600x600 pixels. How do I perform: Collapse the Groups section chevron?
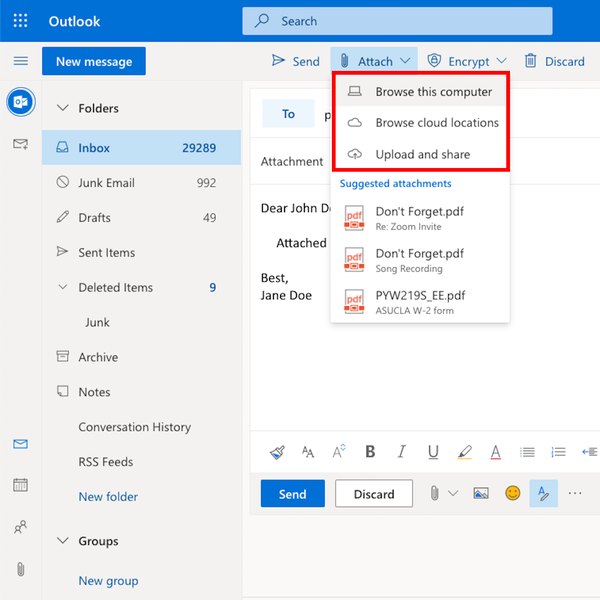pyautogui.click(x=62, y=541)
